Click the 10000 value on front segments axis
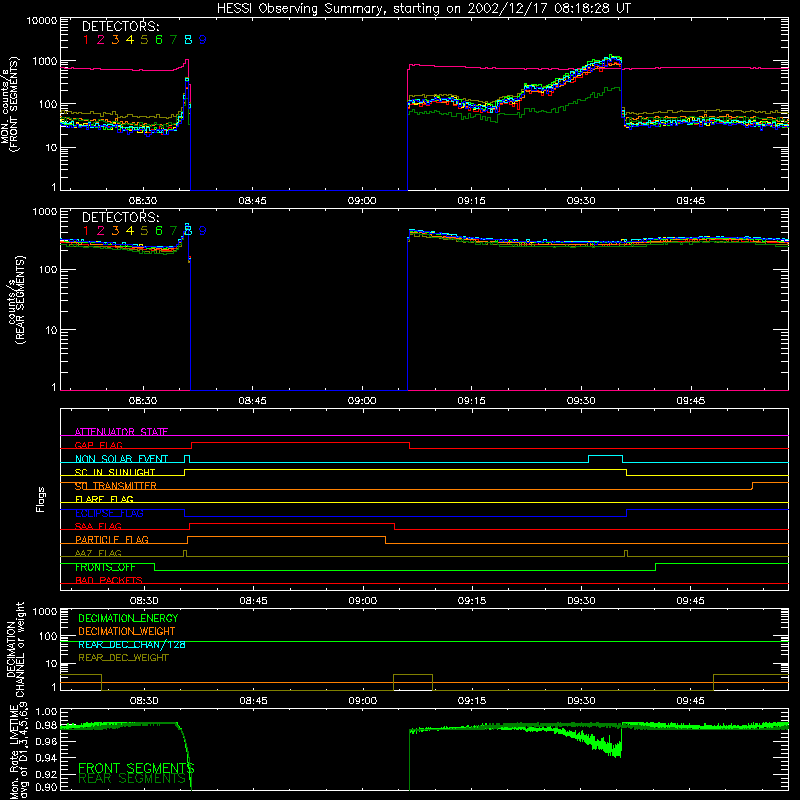 [x=42, y=21]
